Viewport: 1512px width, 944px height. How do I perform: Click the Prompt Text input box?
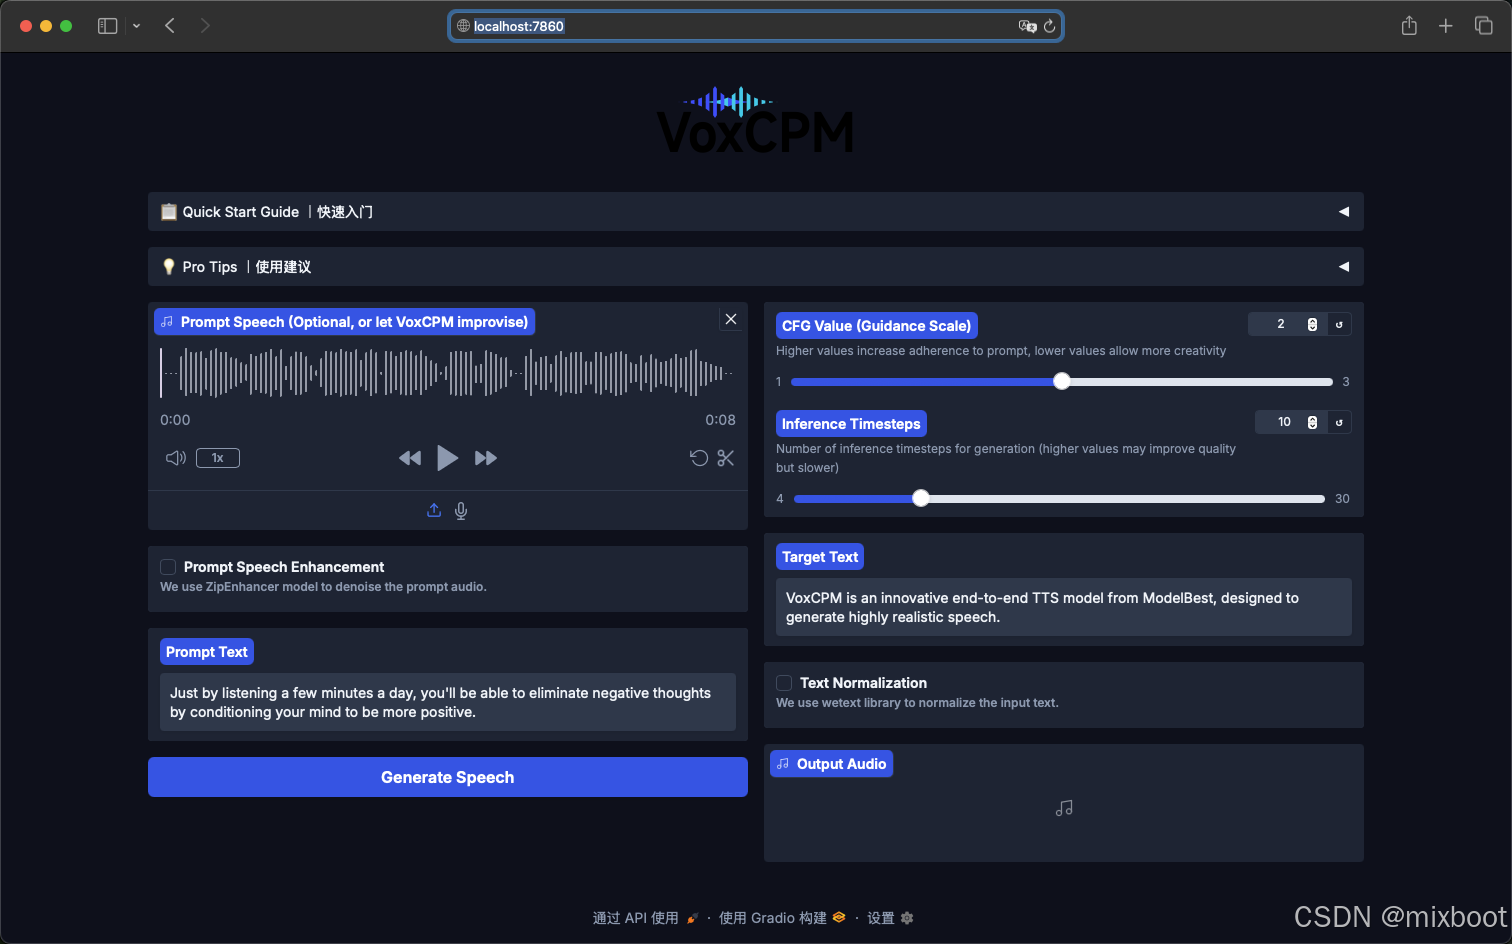point(448,702)
